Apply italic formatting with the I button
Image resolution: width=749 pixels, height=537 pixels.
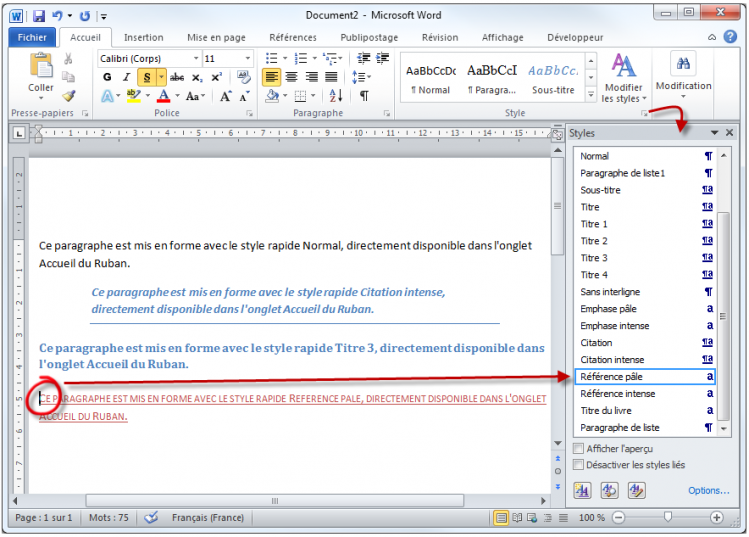(x=126, y=77)
